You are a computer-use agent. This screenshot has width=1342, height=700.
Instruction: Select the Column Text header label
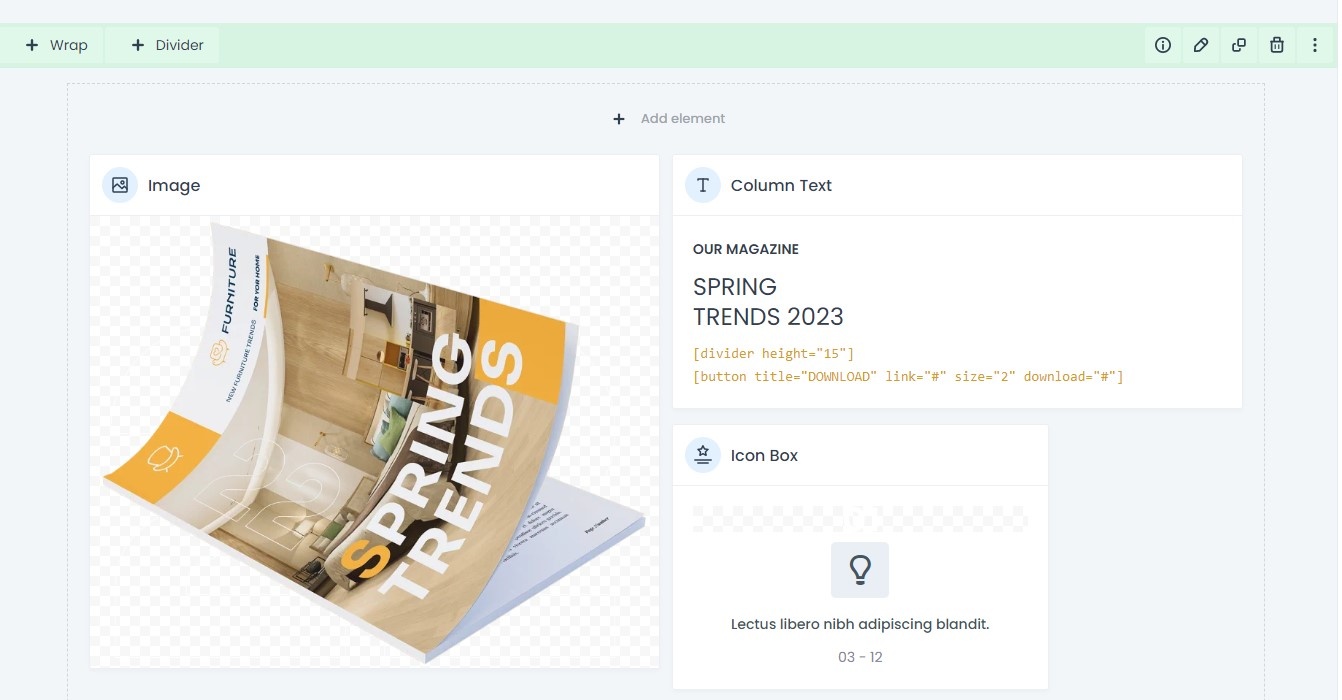(781, 185)
